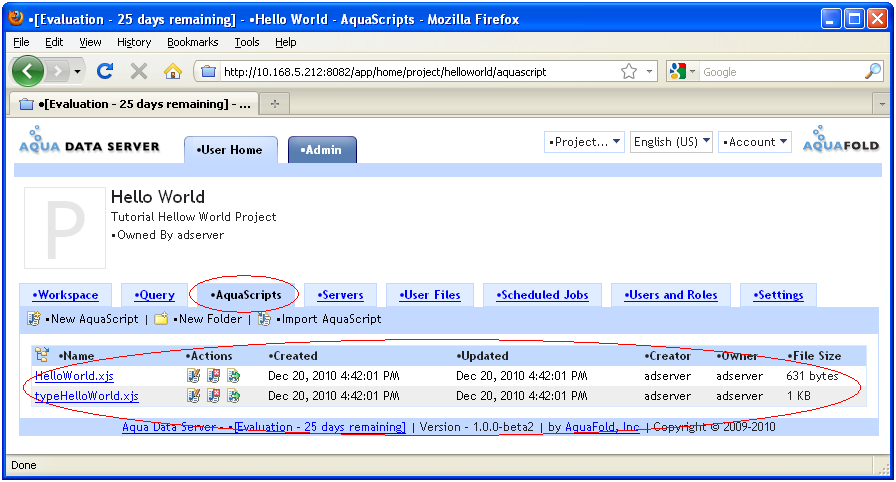Viewport: 896px width, 482px height.
Task: Open the Edit menu
Action: click(54, 42)
